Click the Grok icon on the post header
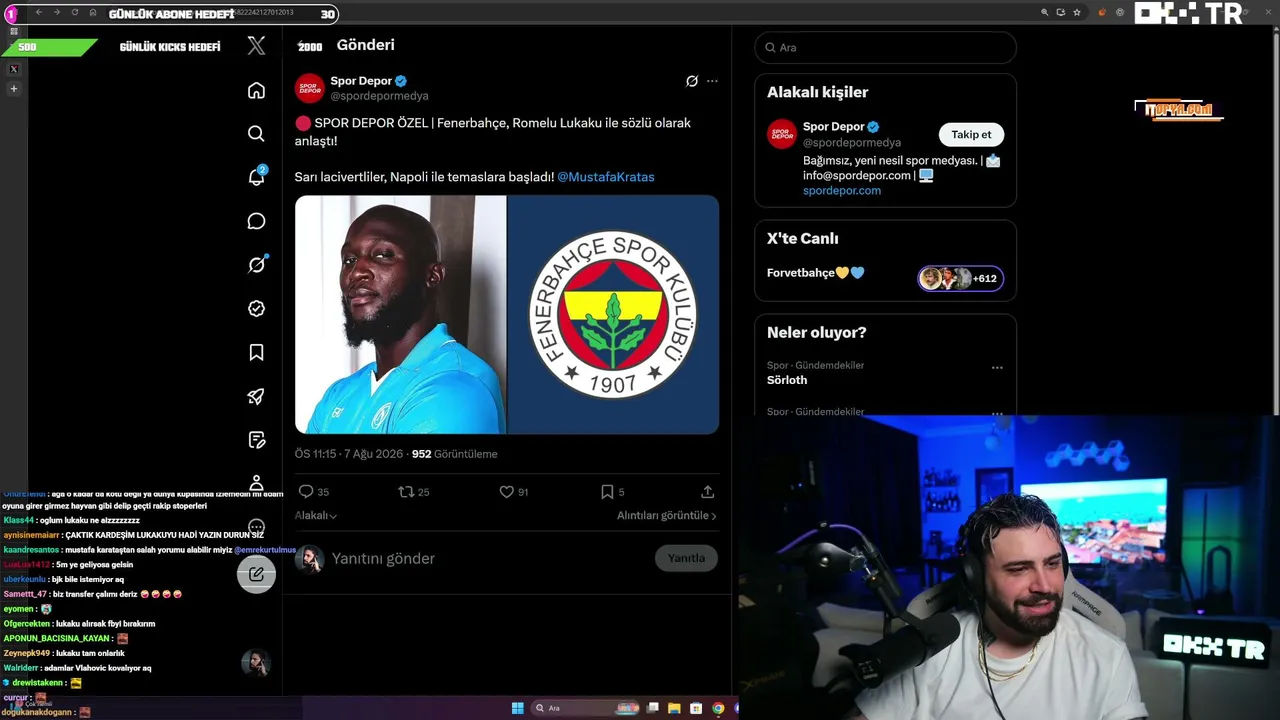Viewport: 1280px width, 720px height. tap(691, 81)
